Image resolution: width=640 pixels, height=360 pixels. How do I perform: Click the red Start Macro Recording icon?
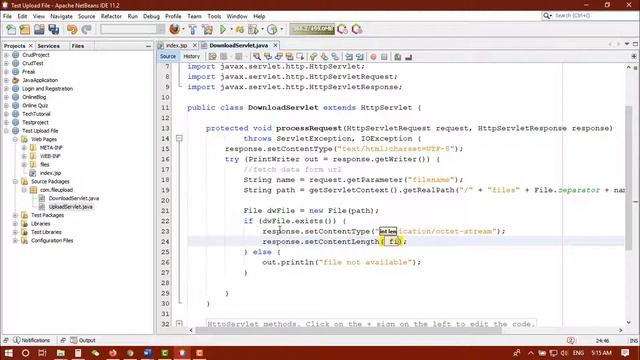point(373,57)
